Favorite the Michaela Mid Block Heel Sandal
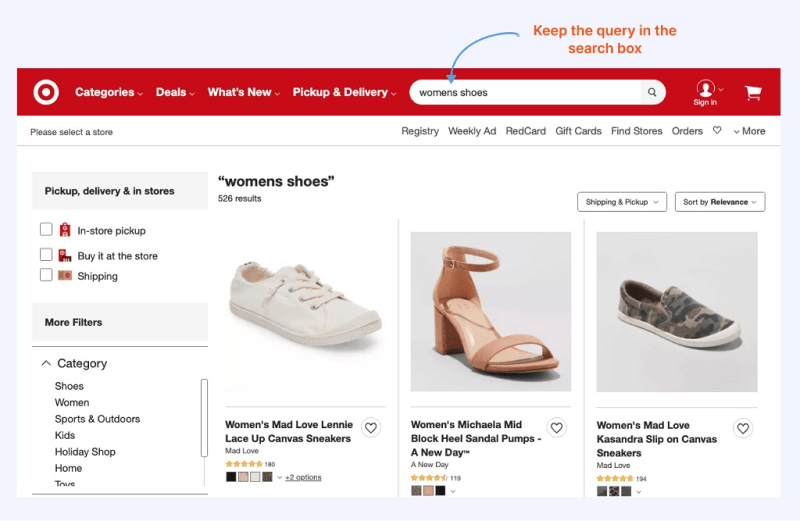800x521 pixels. 557,428
